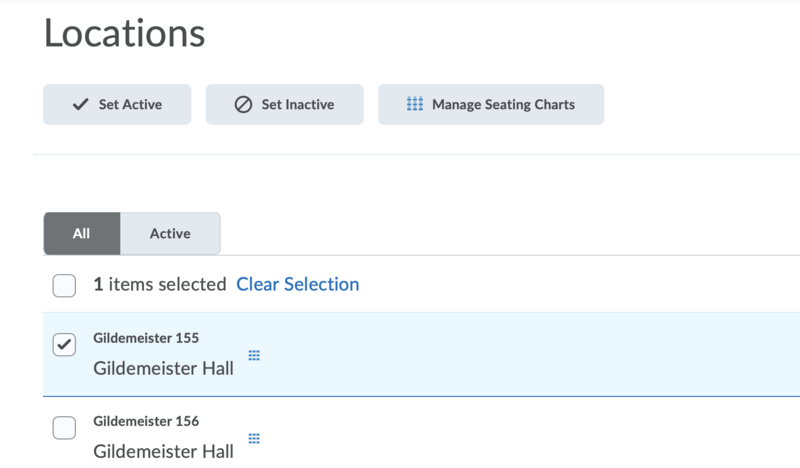The width and height of the screenshot is (800, 468).
Task: Click the checkmark icon on Set Active
Action: [81, 104]
